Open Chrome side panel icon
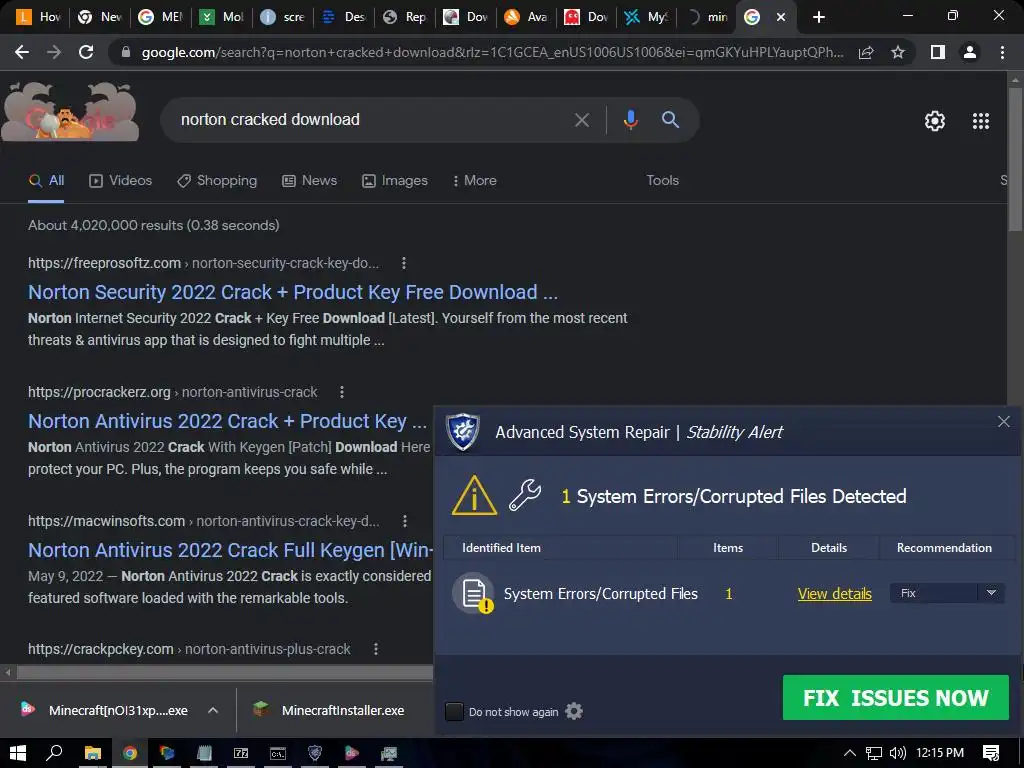The image size is (1024, 768). [938, 52]
